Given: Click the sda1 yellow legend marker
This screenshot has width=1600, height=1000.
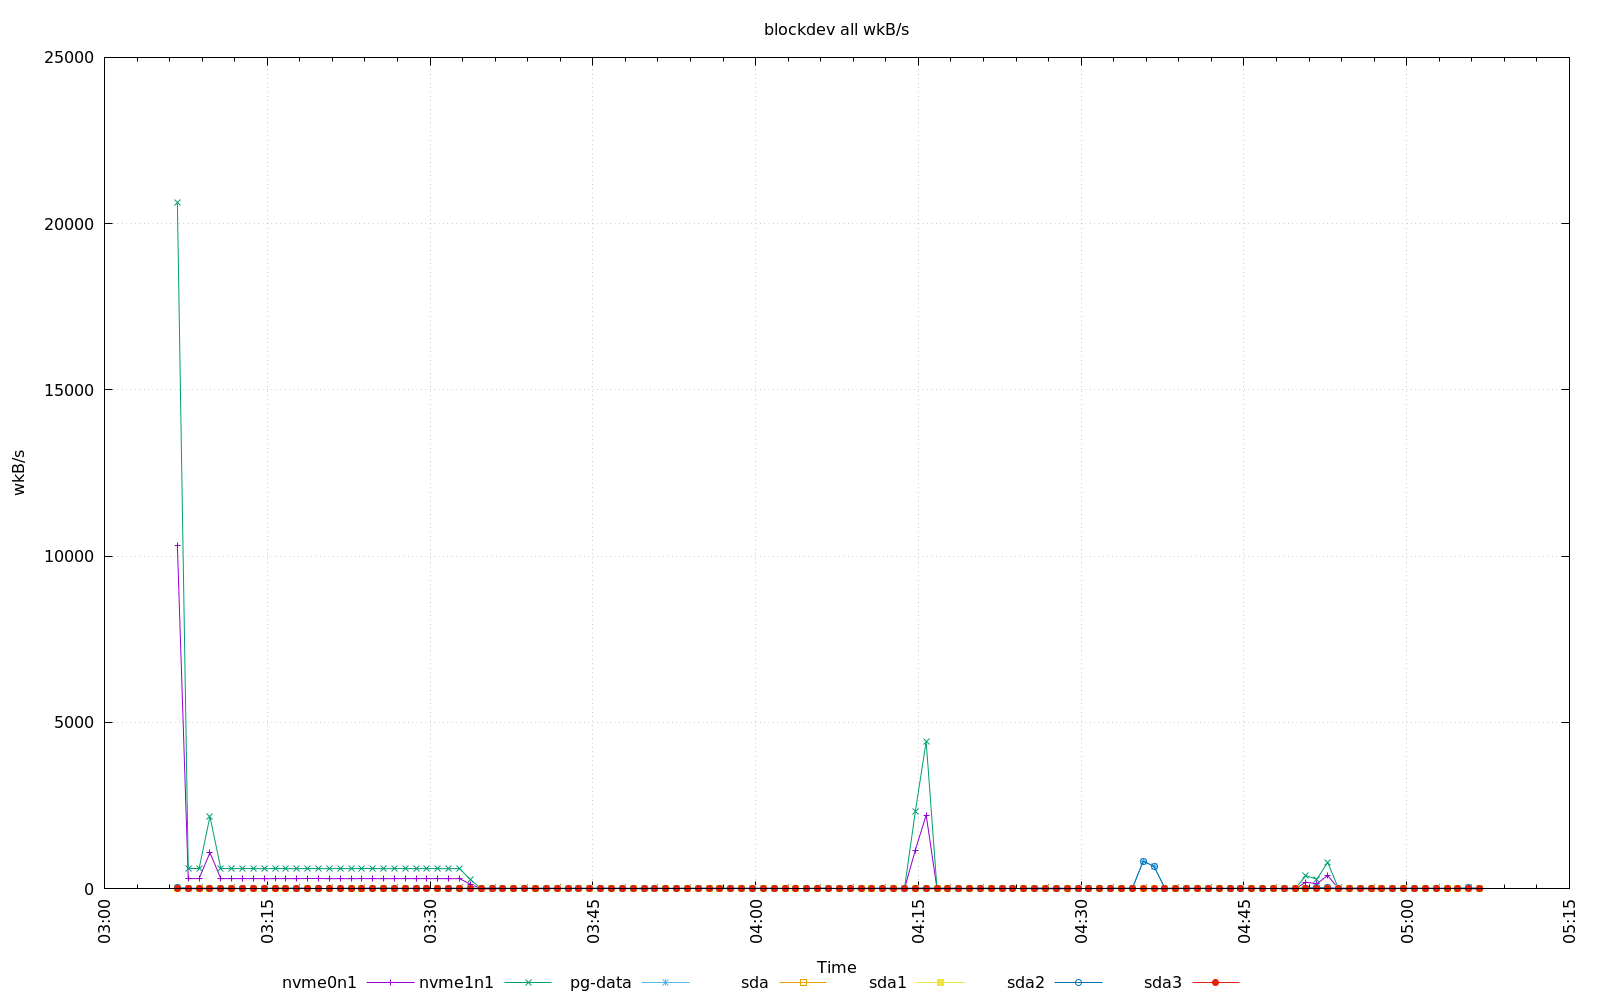Looking at the screenshot, I should tap(940, 983).
